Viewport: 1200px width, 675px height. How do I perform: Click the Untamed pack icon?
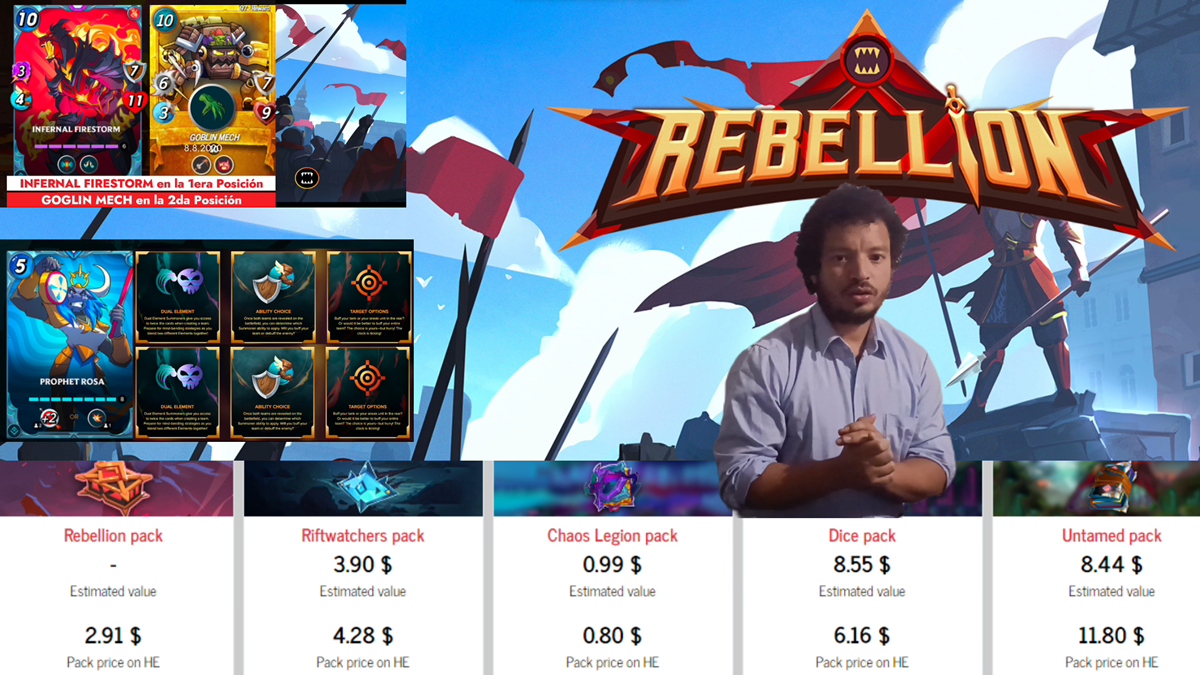(1113, 487)
